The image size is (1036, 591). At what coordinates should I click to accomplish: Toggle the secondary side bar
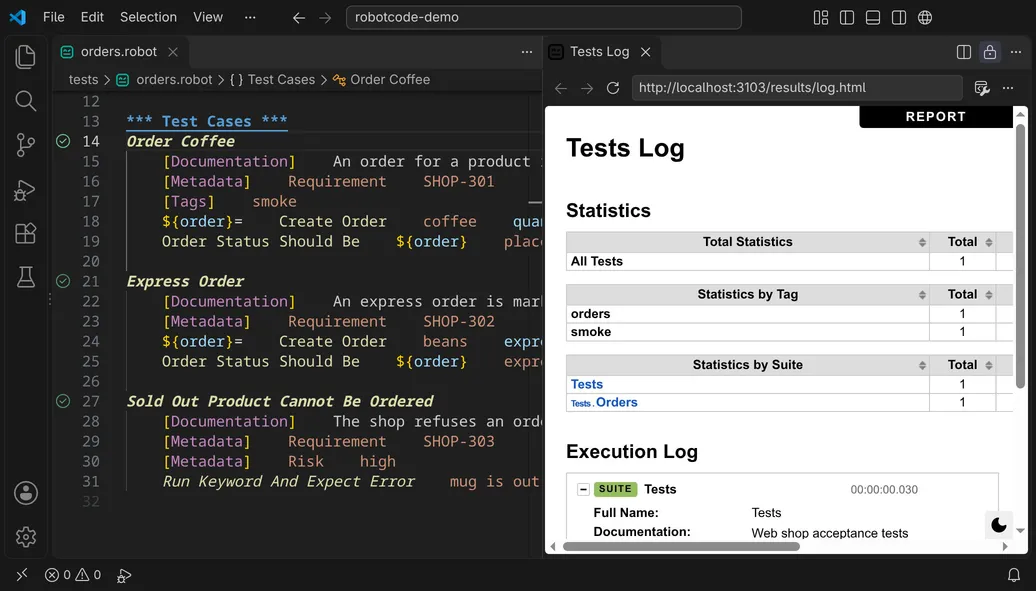[899, 18]
